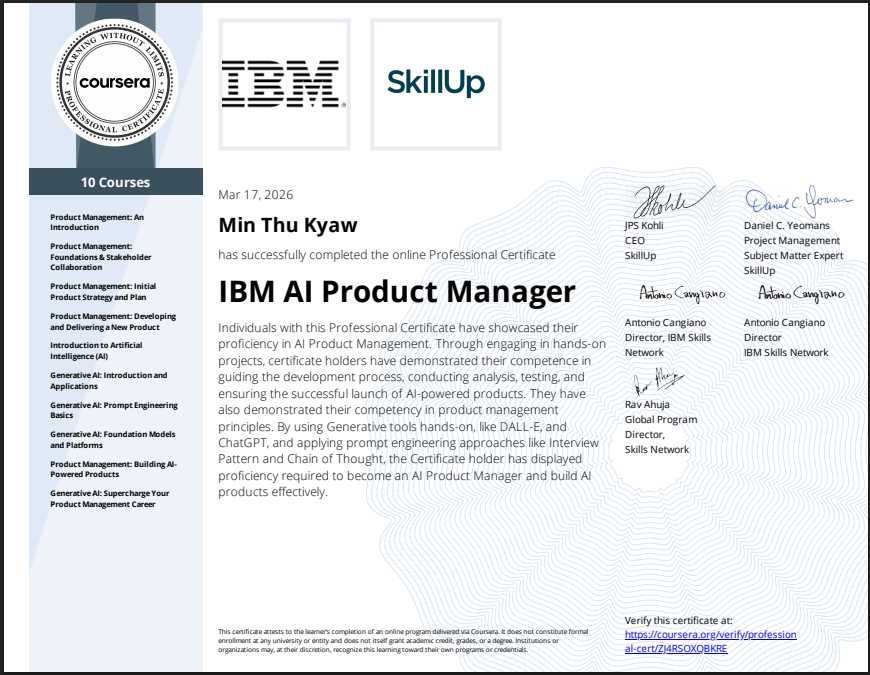This screenshot has height=675, width=870.
Task: Click the JPS Kohli signature
Action: pos(674,202)
